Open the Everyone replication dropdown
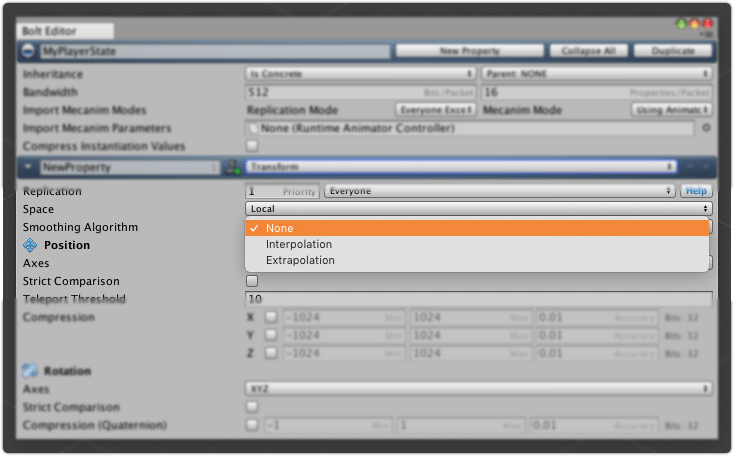 (499, 191)
